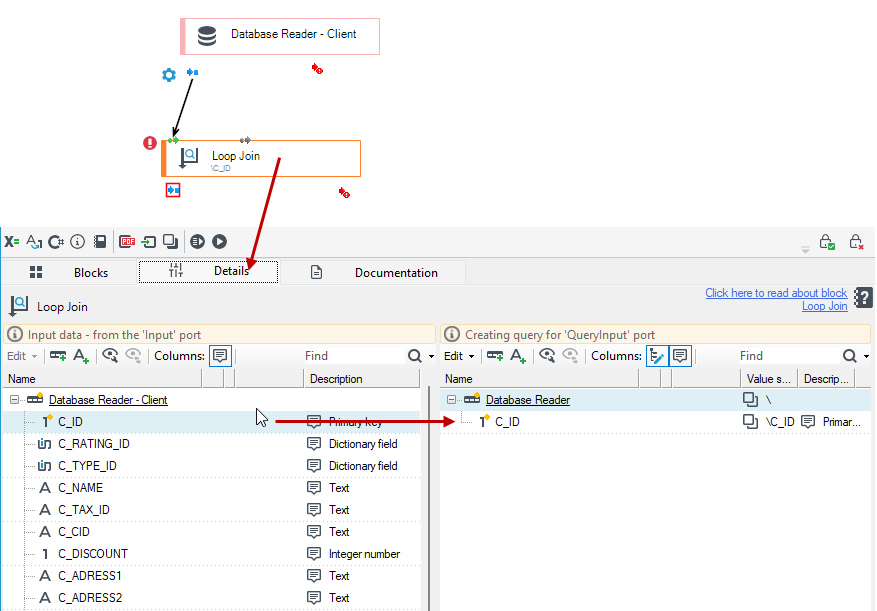The image size is (877, 611).
Task: Add a new field in the Input data panel
Action: pos(58,356)
